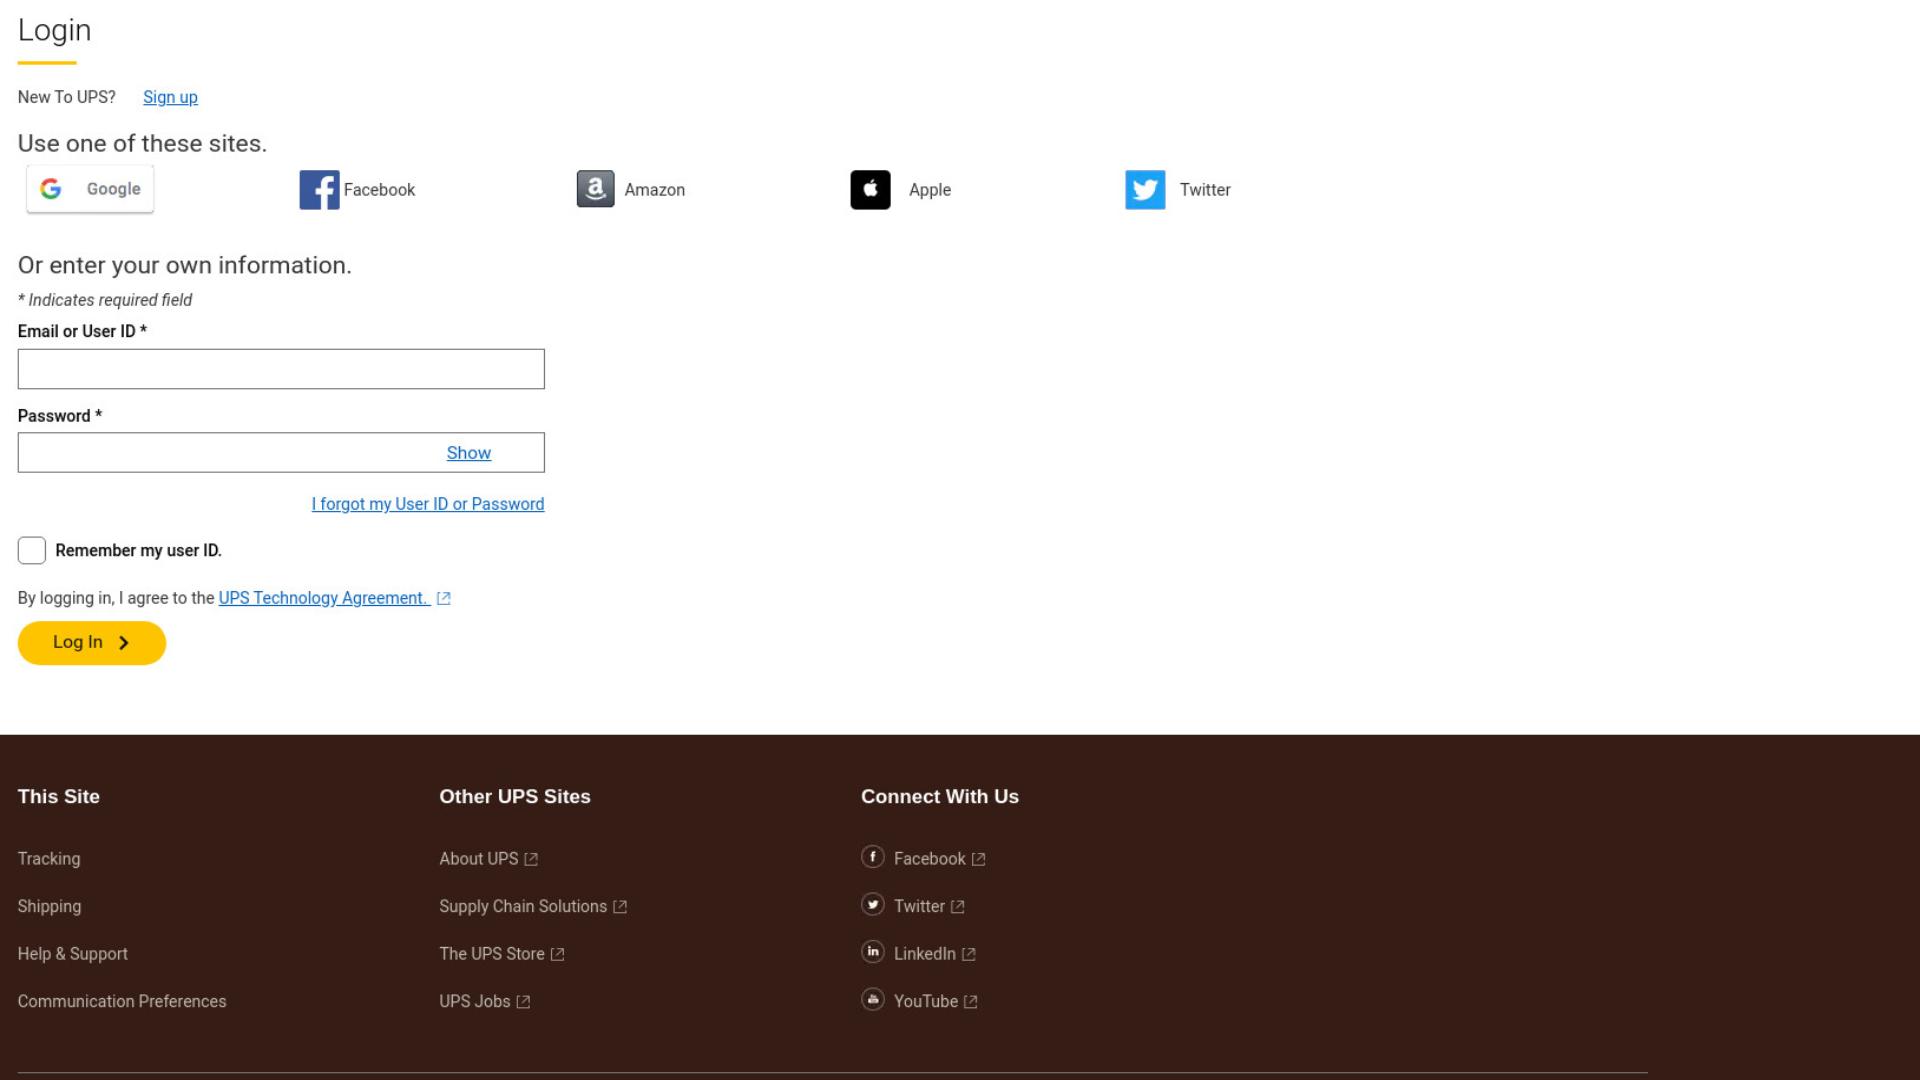Click the 'This Site' footer heading
The height and width of the screenshot is (1080, 1920).
coord(59,797)
